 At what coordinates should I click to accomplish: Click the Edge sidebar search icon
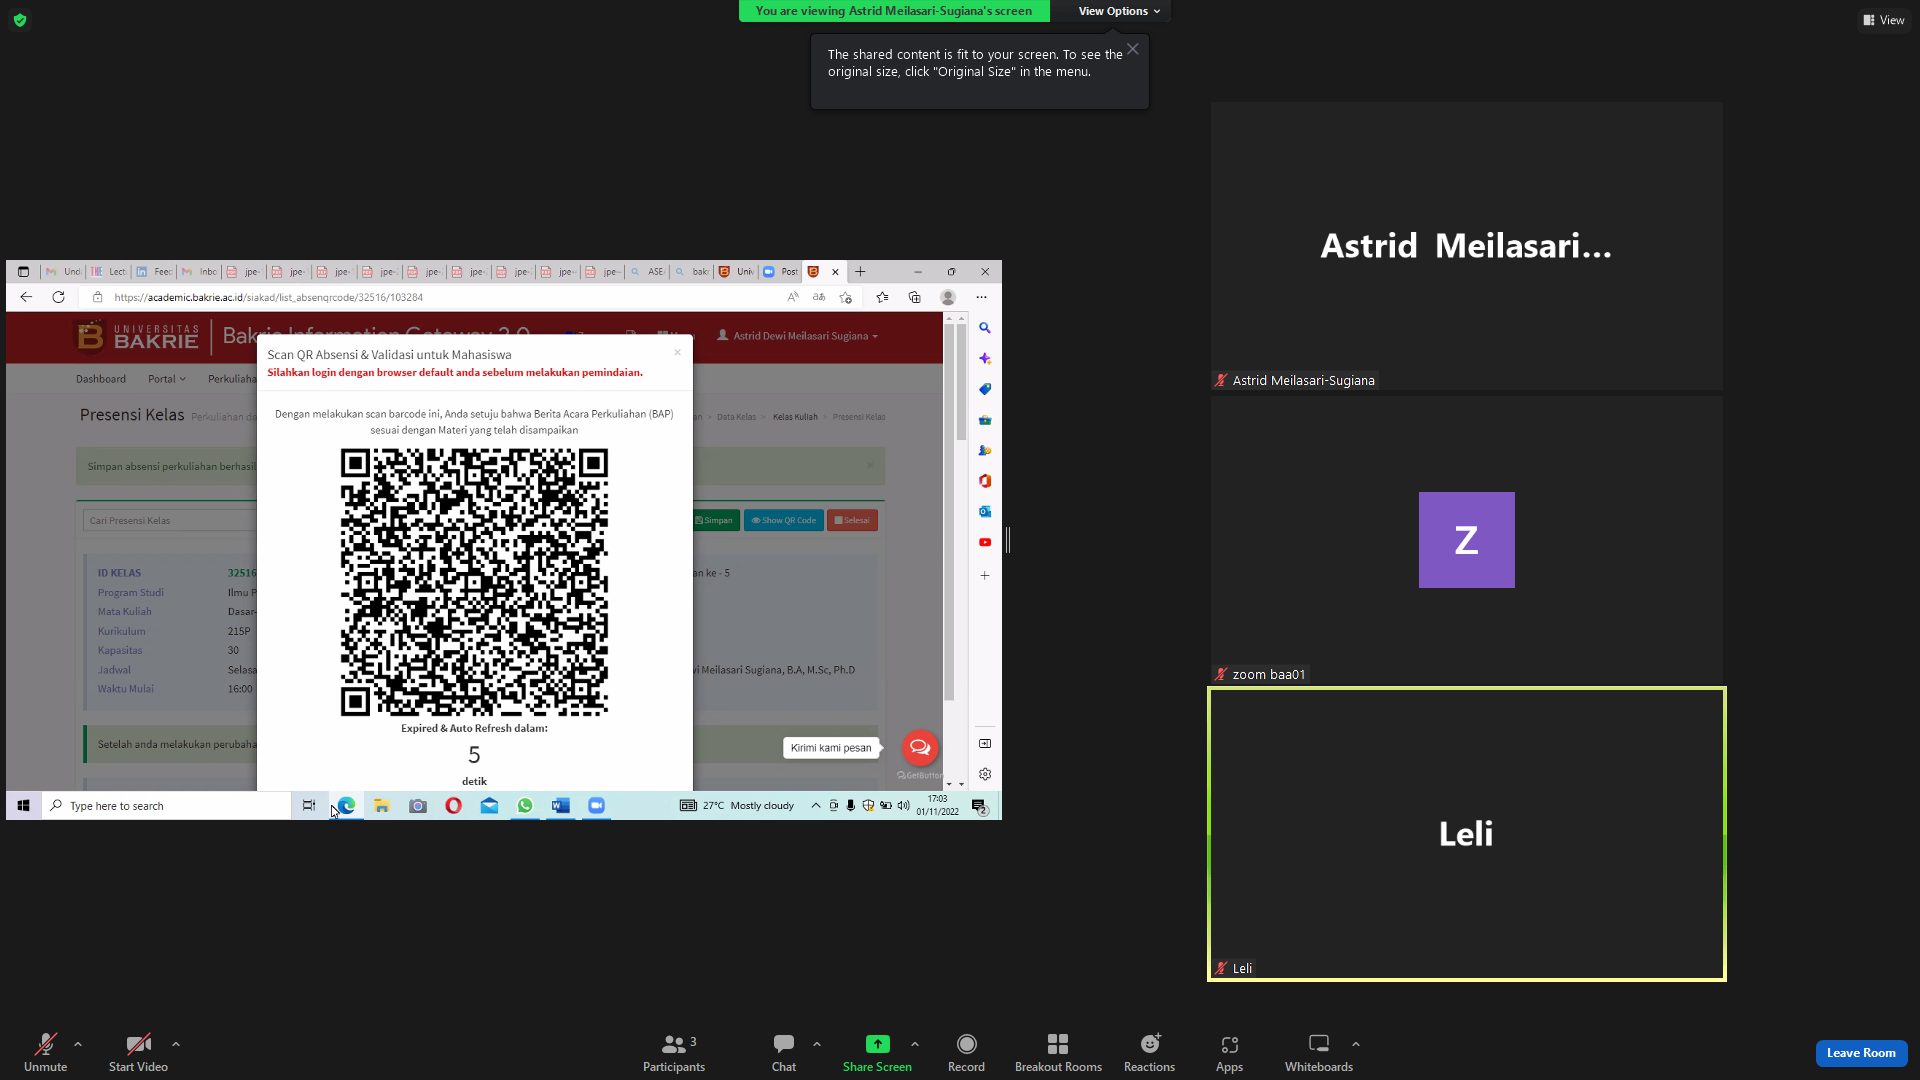(x=985, y=328)
